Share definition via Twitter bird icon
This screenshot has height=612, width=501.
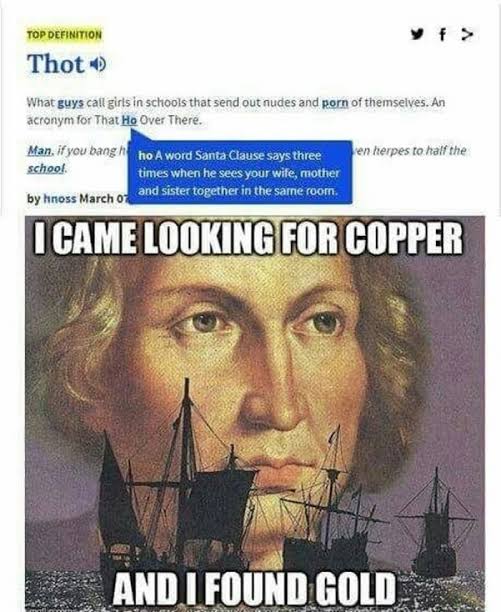[418, 34]
